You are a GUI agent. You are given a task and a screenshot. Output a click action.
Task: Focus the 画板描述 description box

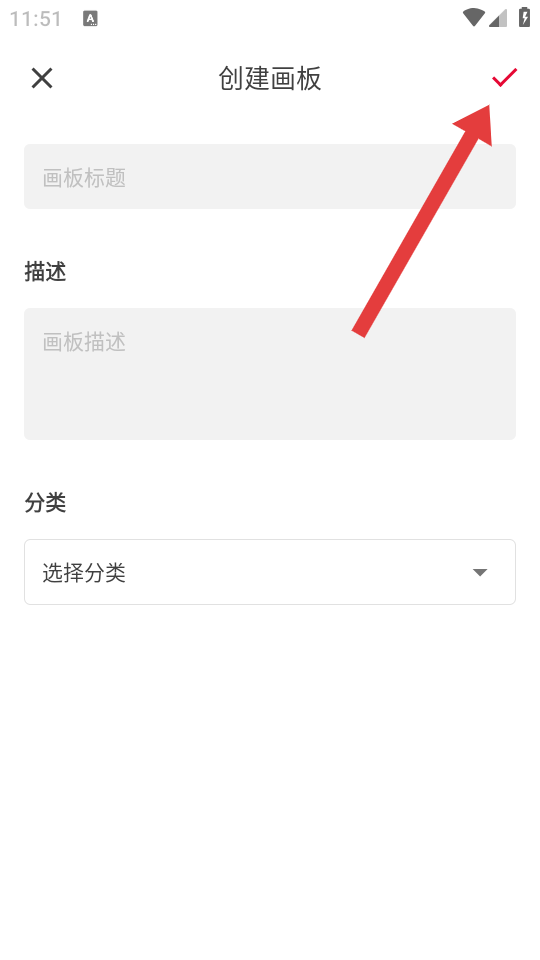tap(270, 373)
